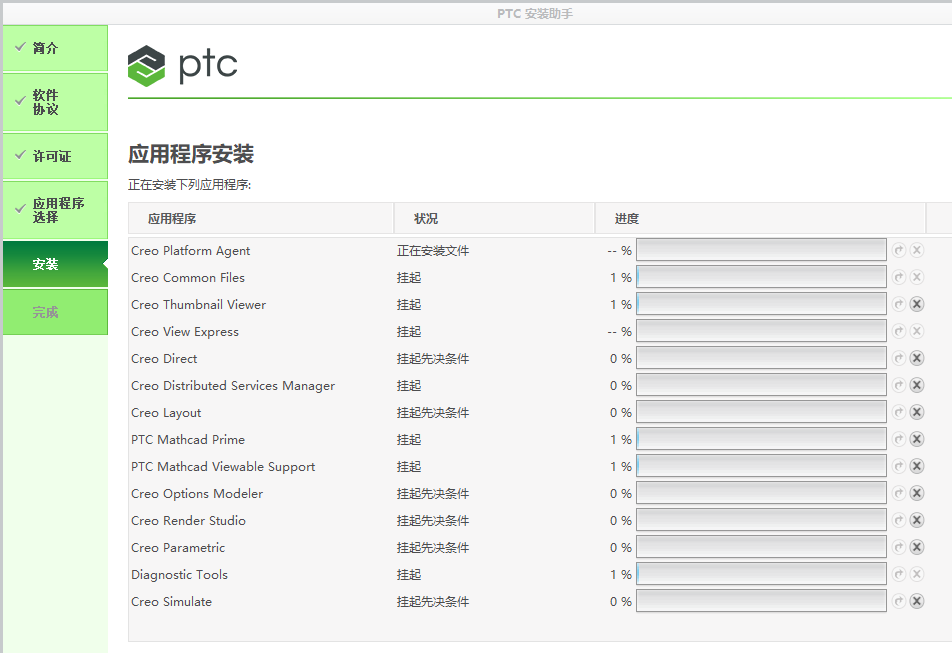
Task: Click retry icon for Creo Direct
Action: (x=899, y=358)
